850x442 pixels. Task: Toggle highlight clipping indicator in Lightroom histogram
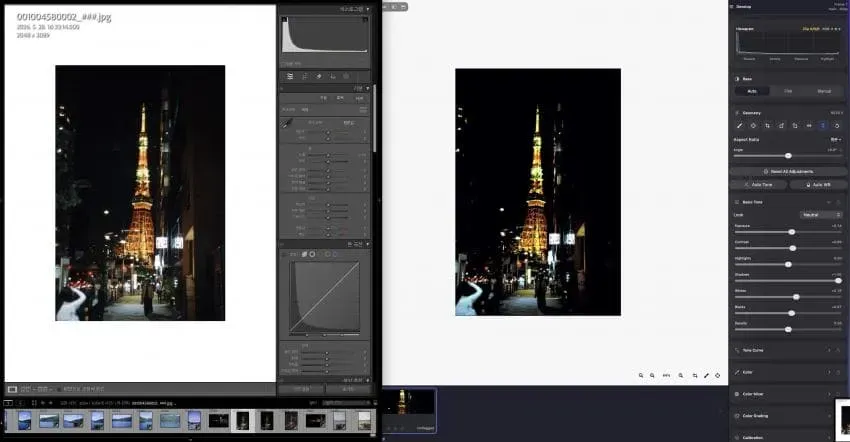365,20
